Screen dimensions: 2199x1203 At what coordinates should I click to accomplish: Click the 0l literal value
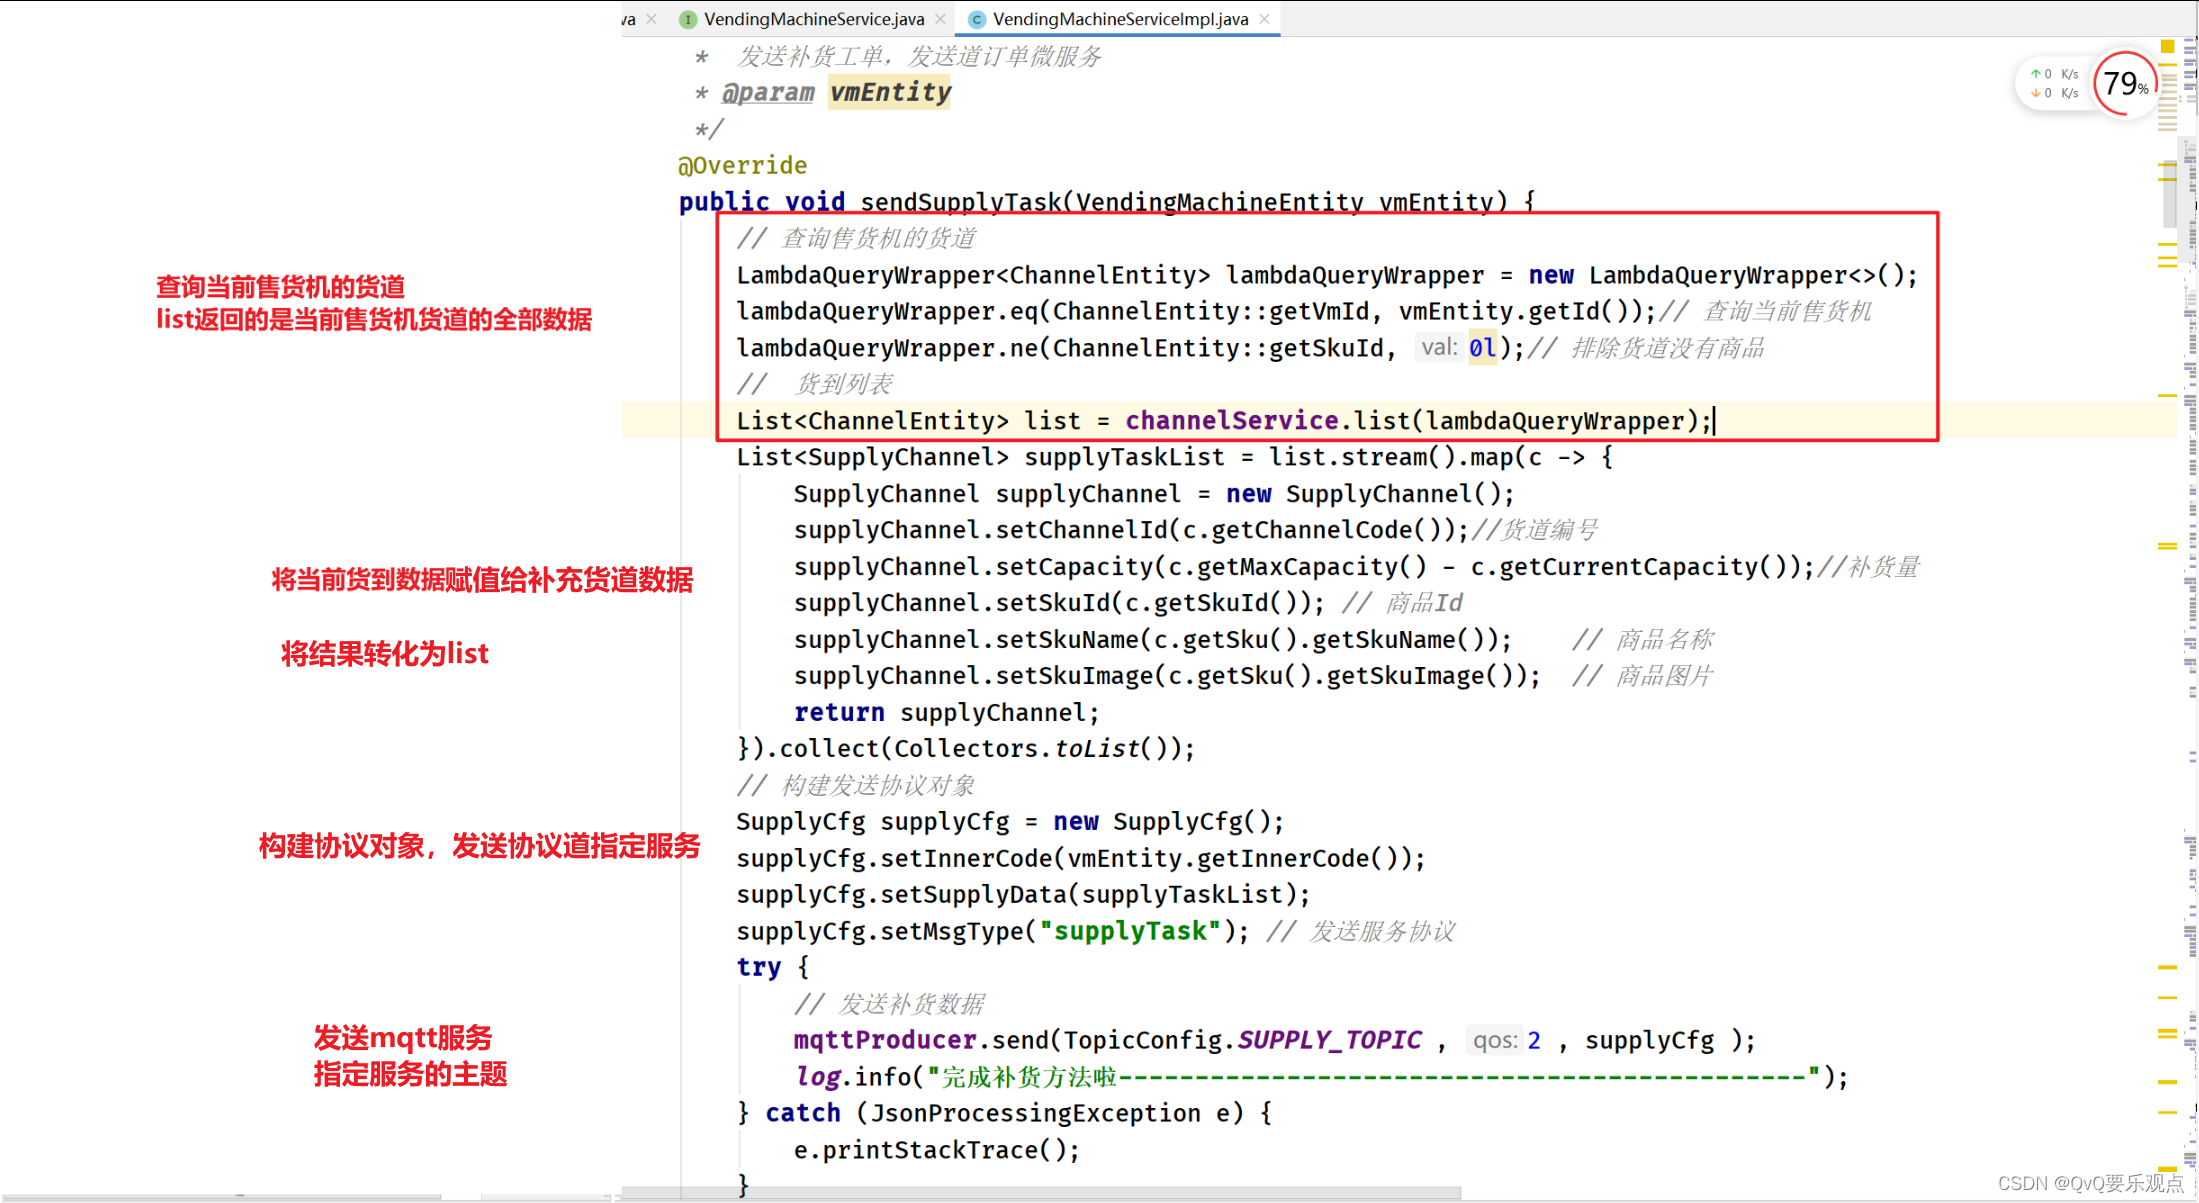[1482, 348]
